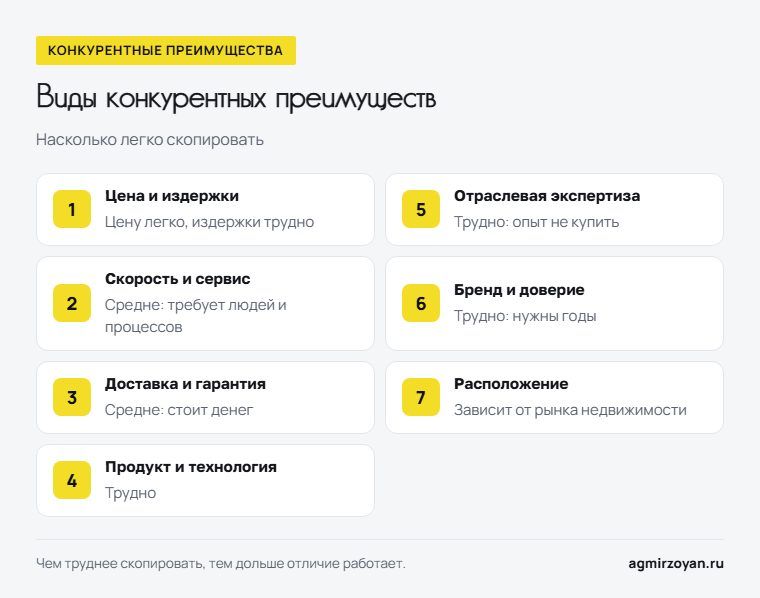Click the yellow number 7 badge
The height and width of the screenshot is (598, 760).
click(421, 397)
